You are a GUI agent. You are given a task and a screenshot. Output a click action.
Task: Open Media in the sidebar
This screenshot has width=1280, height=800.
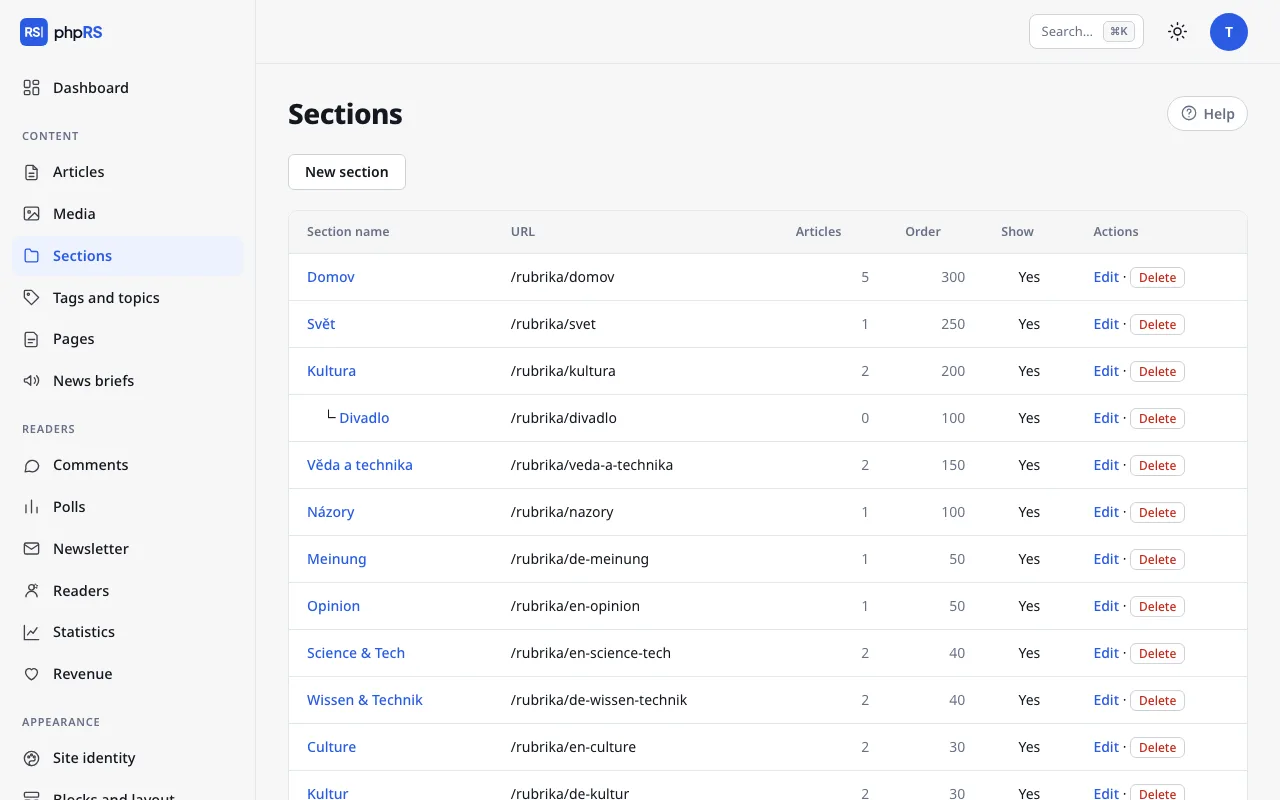tap(128, 214)
